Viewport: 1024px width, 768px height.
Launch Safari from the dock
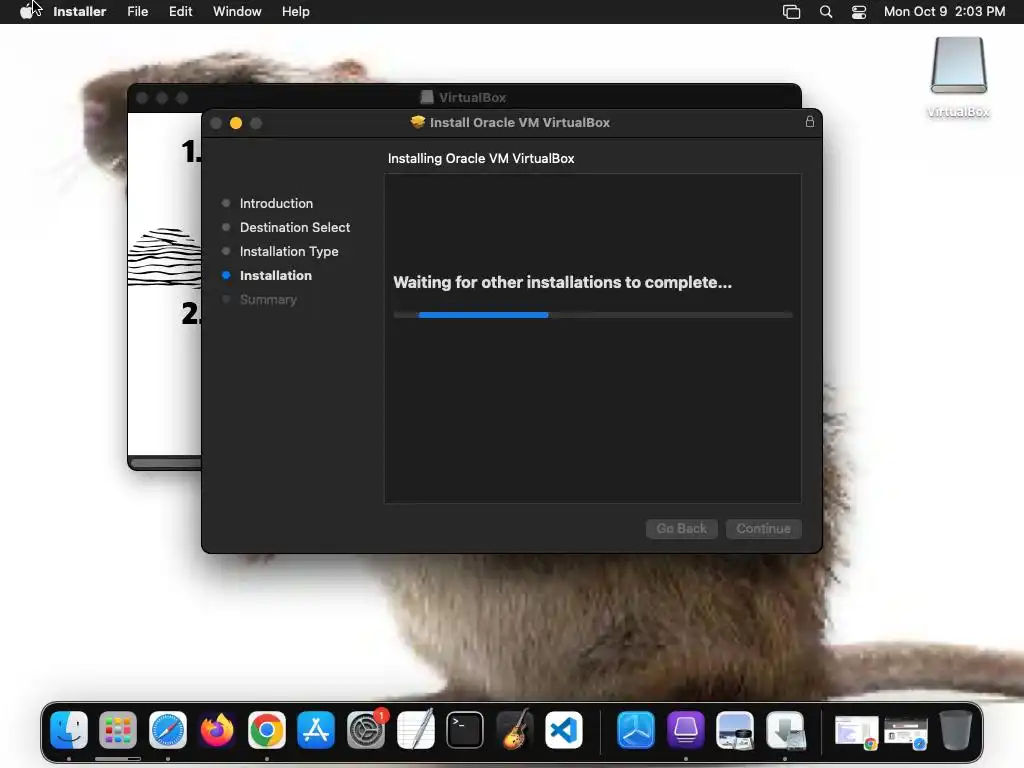[x=168, y=730]
